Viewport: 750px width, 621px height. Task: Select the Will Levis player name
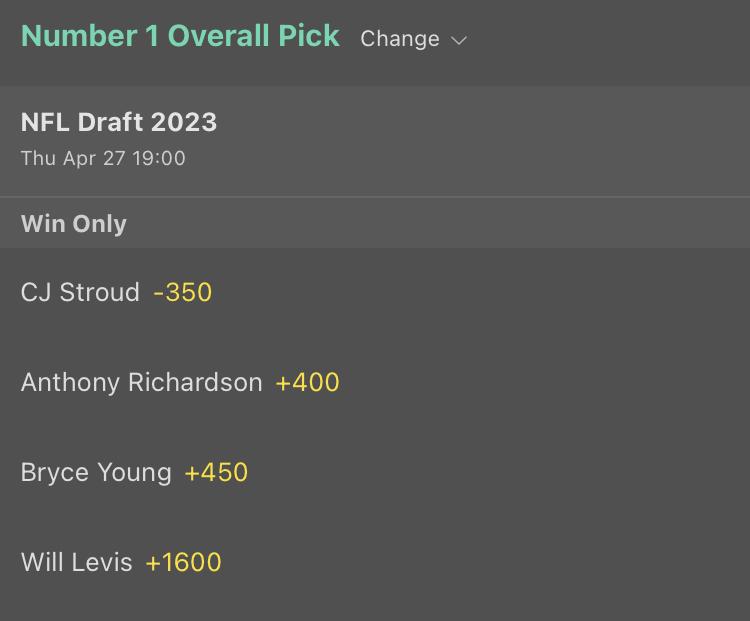76,562
